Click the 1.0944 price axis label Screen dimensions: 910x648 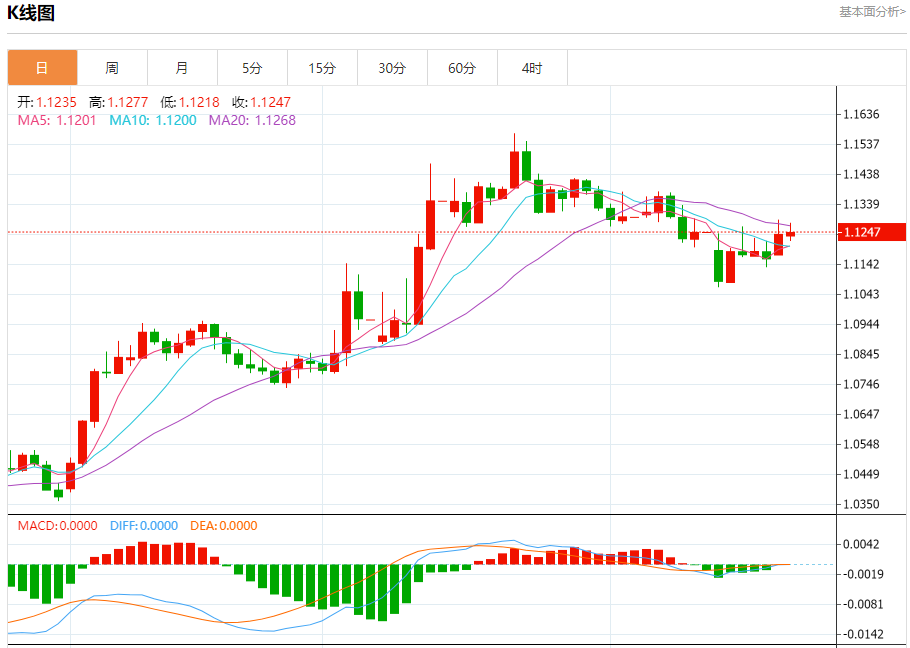coord(862,324)
